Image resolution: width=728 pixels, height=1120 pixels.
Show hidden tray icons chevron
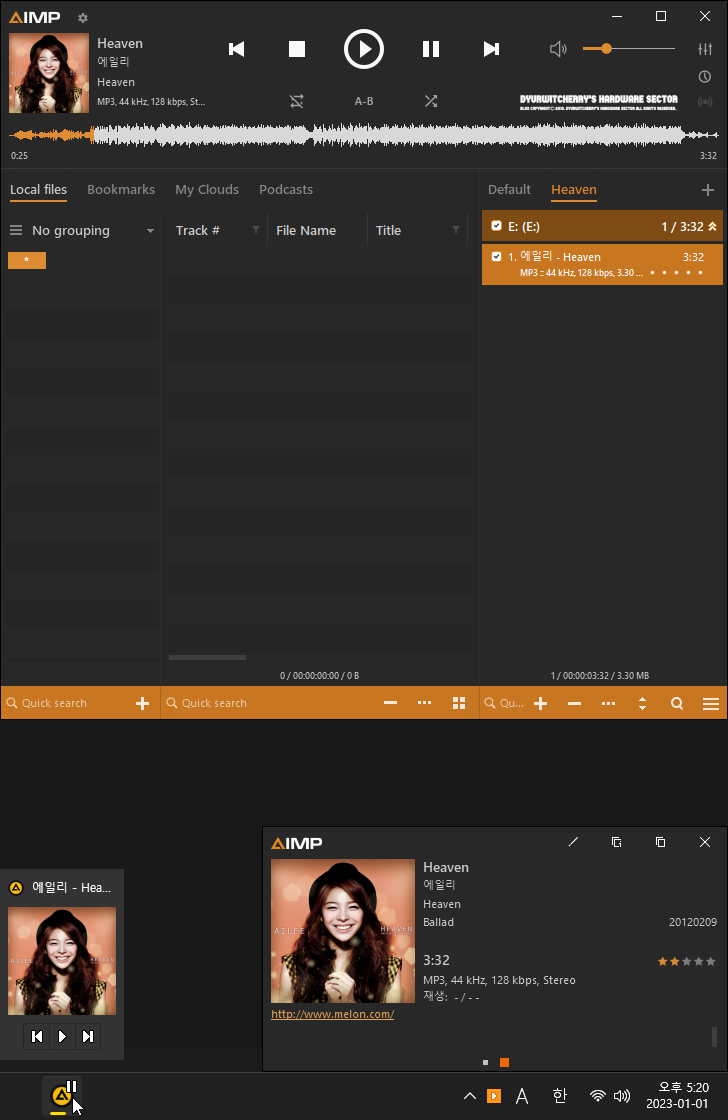pos(469,1096)
